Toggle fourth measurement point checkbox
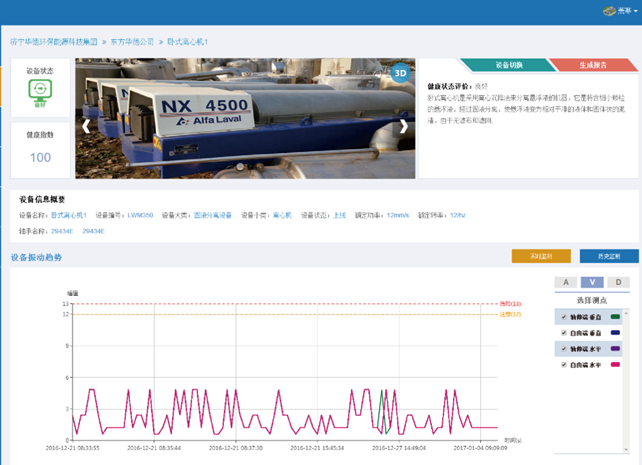 (x=562, y=365)
